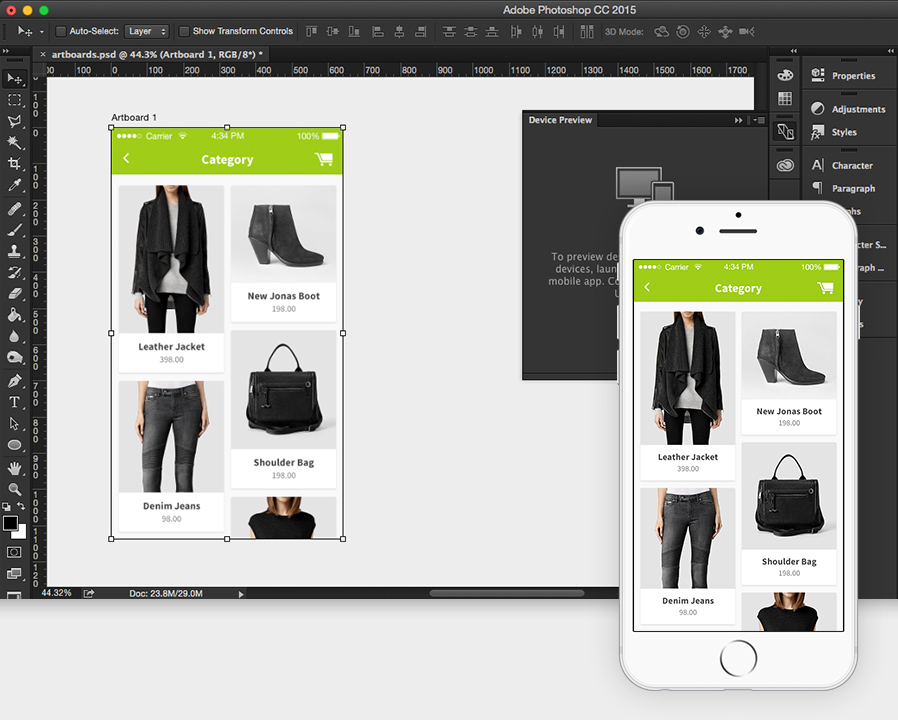Select the Zoom tool
The width and height of the screenshot is (898, 720).
[14, 490]
